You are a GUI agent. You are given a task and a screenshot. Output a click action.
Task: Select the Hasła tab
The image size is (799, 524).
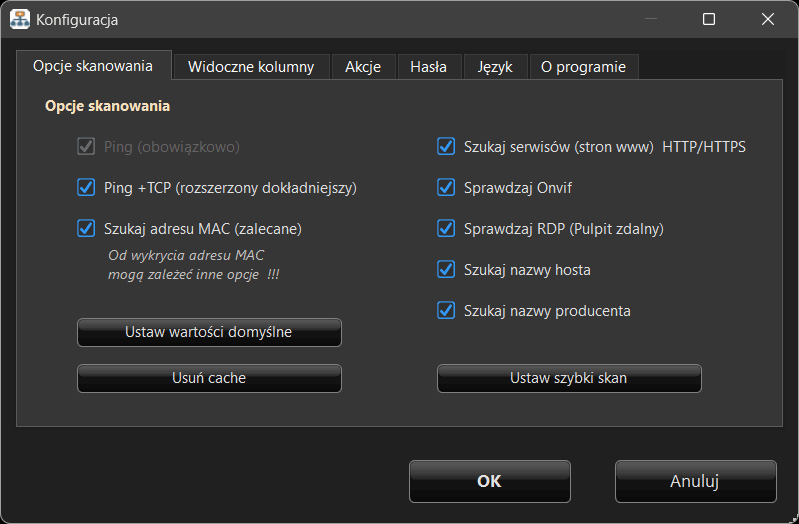click(428, 67)
